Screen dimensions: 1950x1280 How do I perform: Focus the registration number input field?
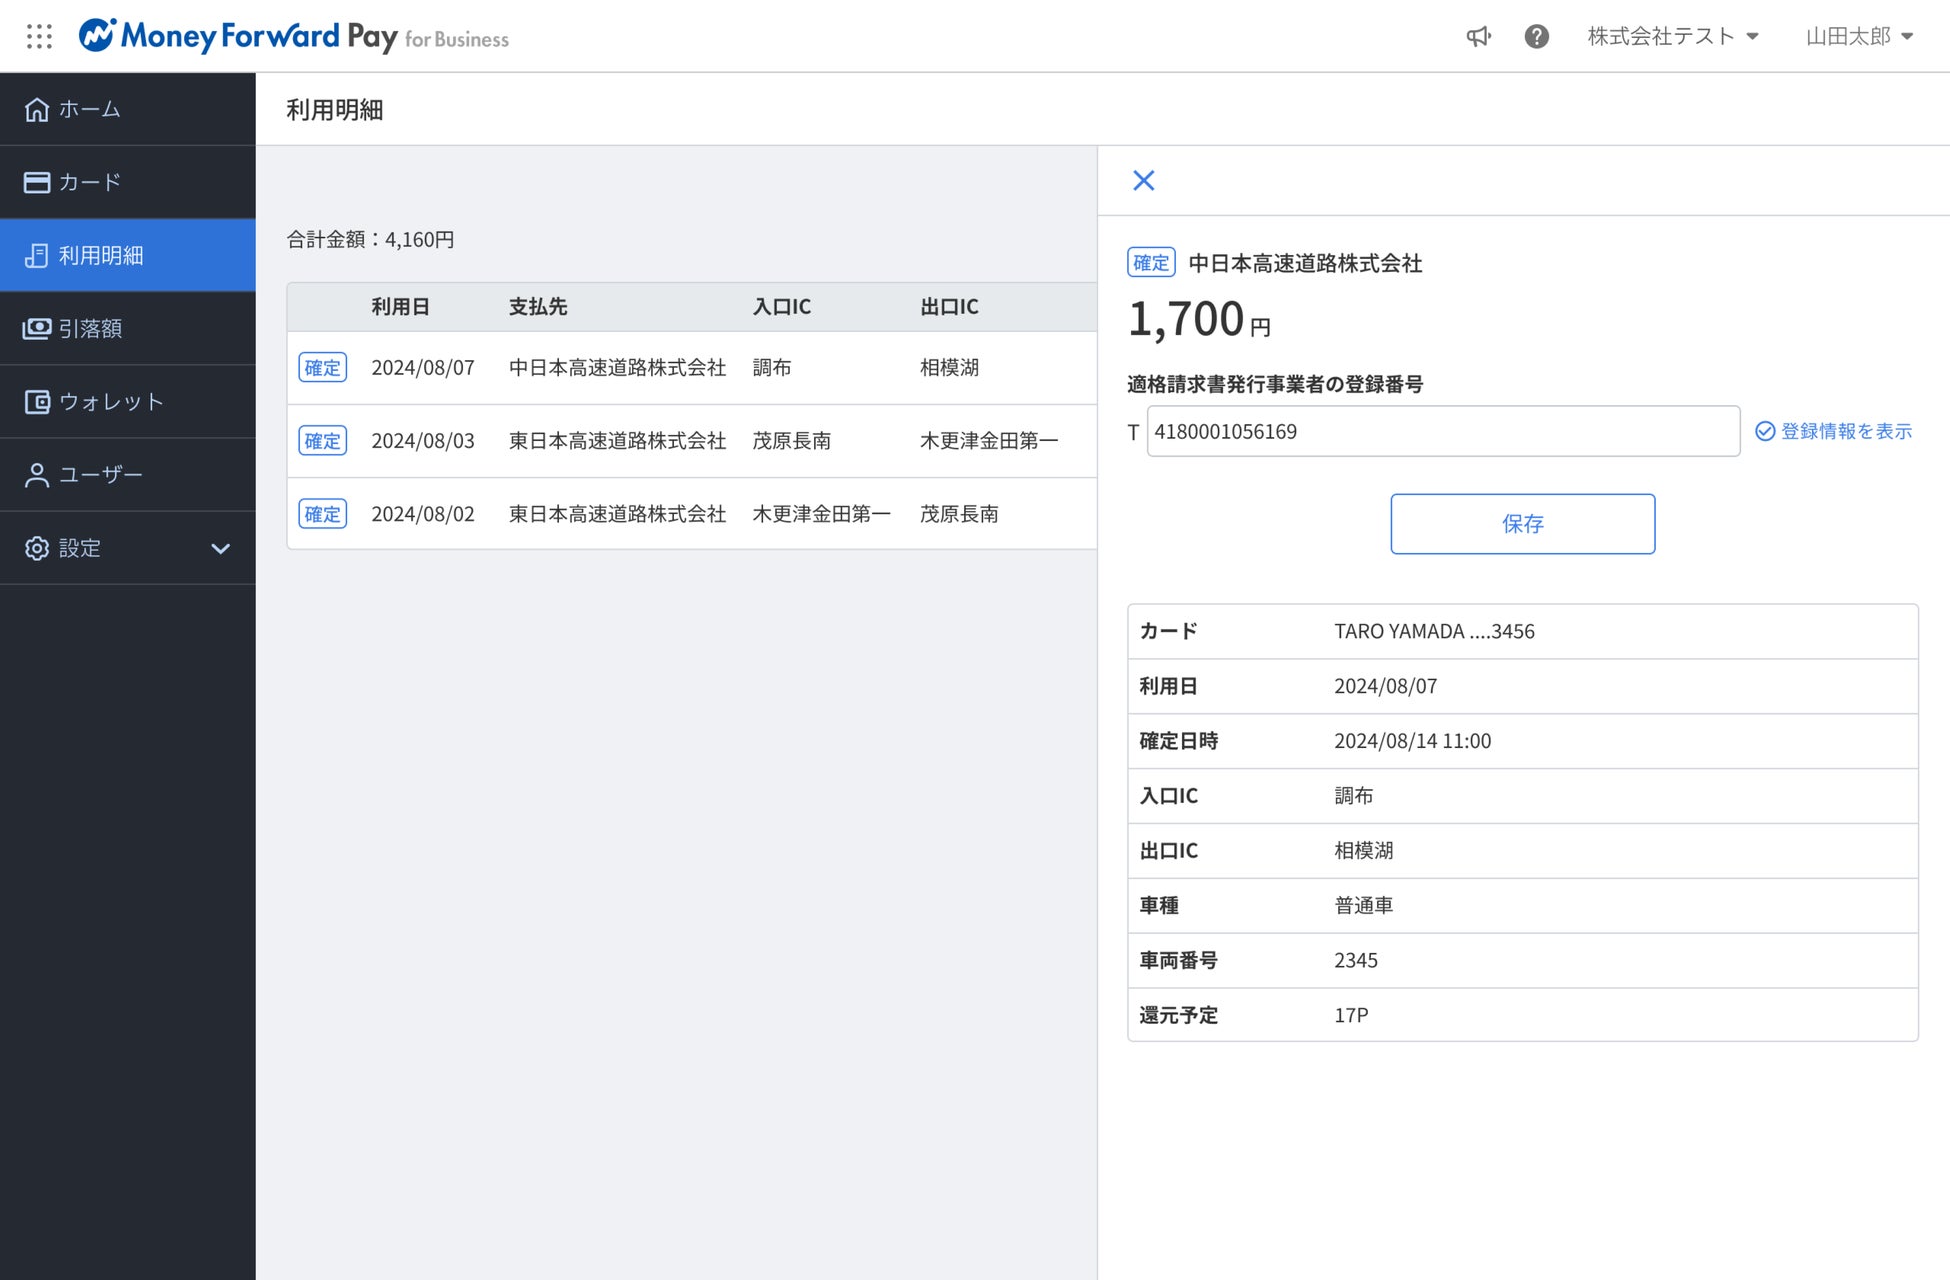click(x=1442, y=431)
